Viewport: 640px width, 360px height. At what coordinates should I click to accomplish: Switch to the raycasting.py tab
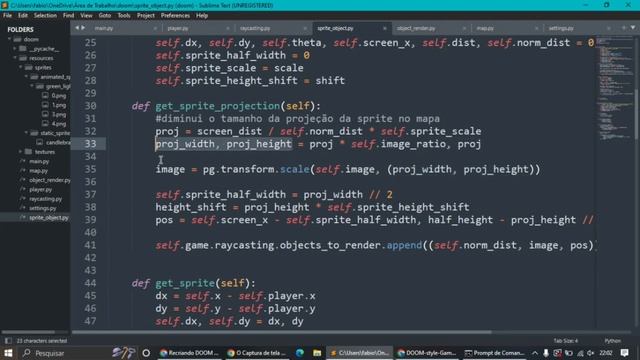pyautogui.click(x=255, y=28)
